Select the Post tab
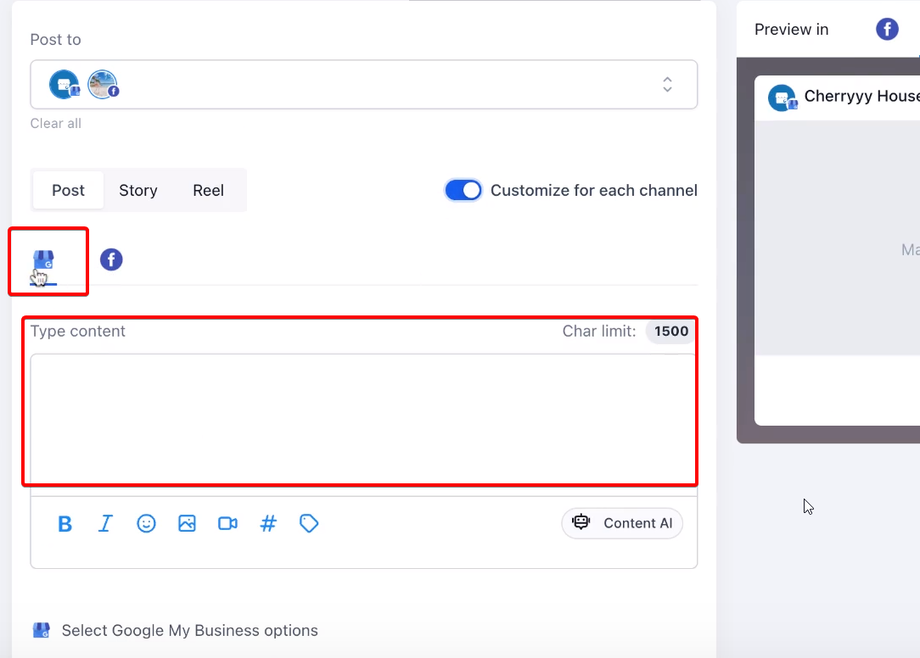Image resolution: width=920 pixels, height=658 pixels. click(68, 190)
